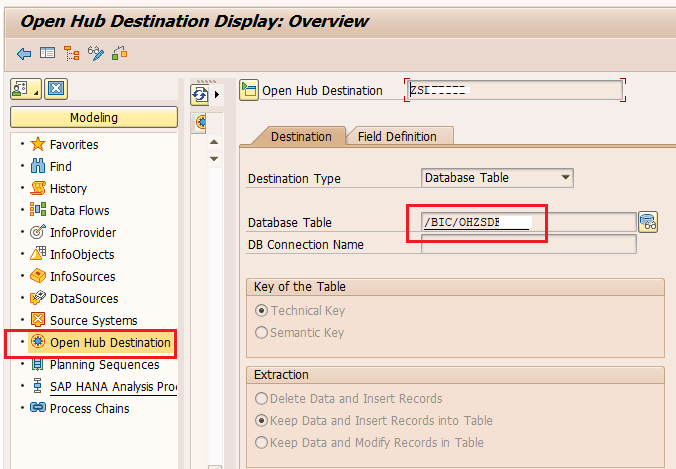Click the display/change pencil-glasses icon
676x469 pixels.
coord(96,53)
